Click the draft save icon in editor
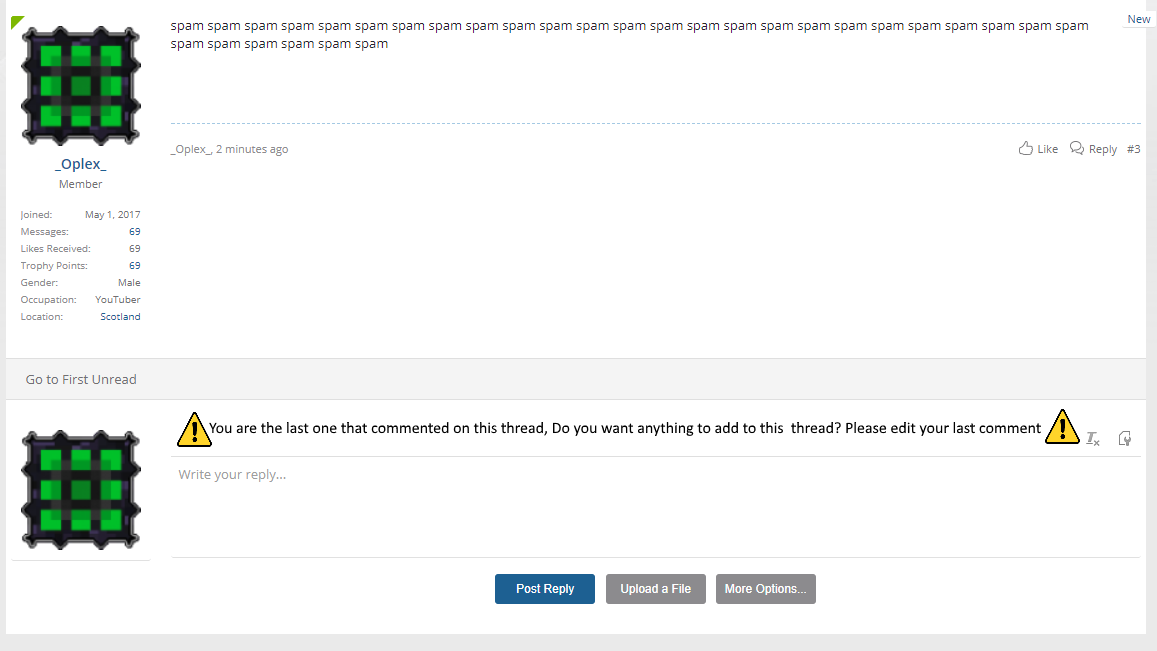Screen dimensions: 1157x651 (x=1125, y=438)
